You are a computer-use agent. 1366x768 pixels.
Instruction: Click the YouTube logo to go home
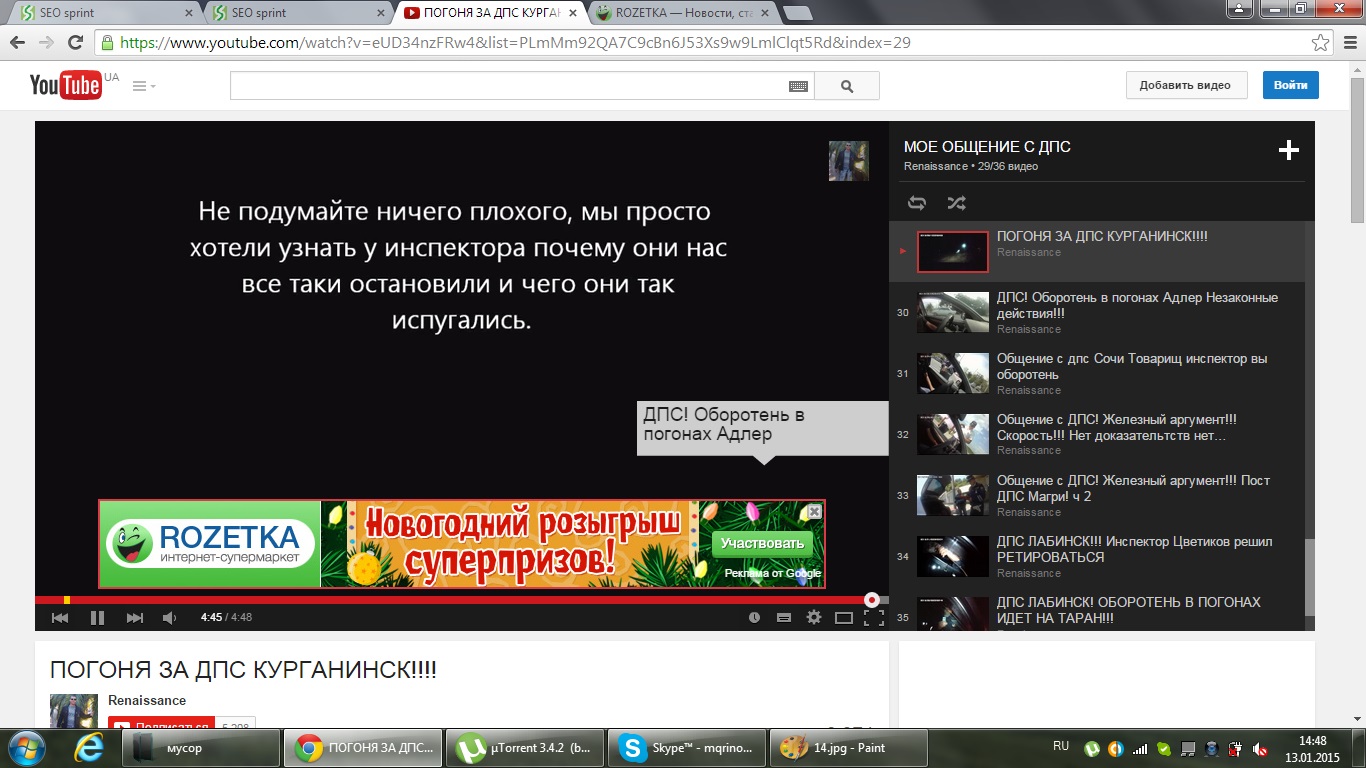(66, 85)
